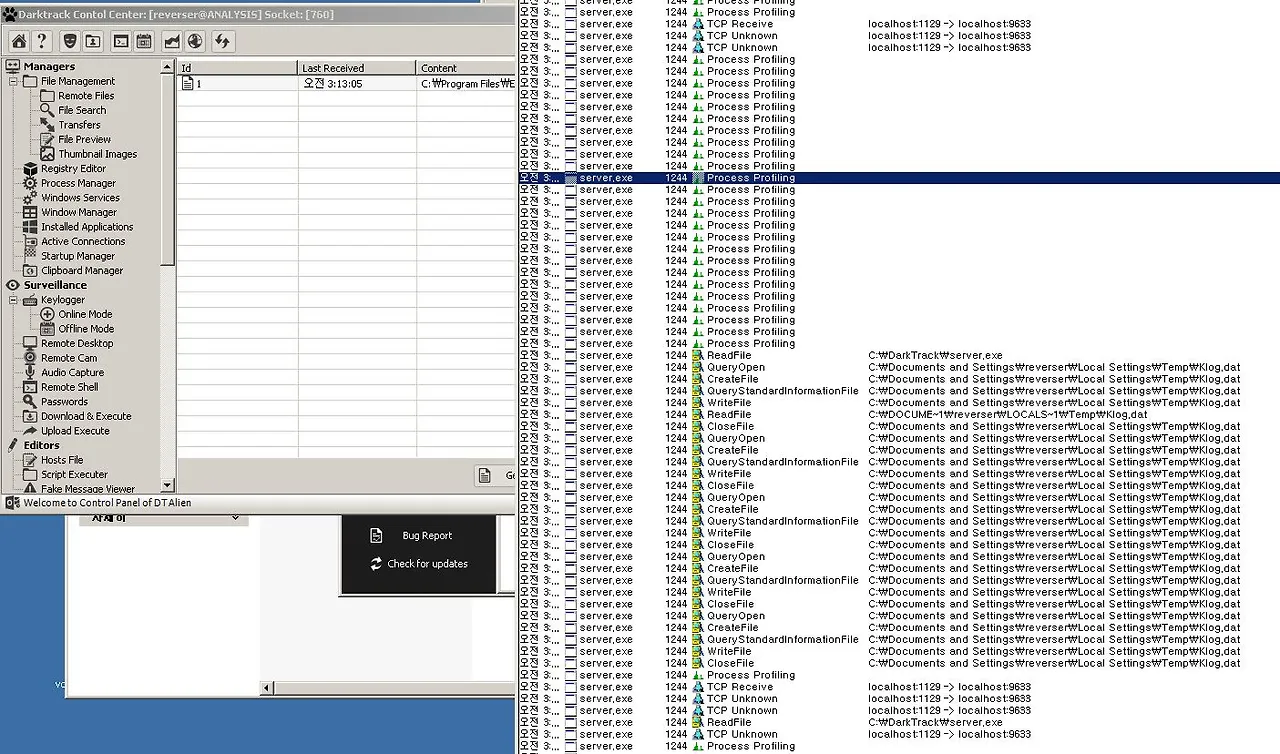The image size is (1280, 754).
Task: Select the row with Id 1
Action: (x=346, y=84)
